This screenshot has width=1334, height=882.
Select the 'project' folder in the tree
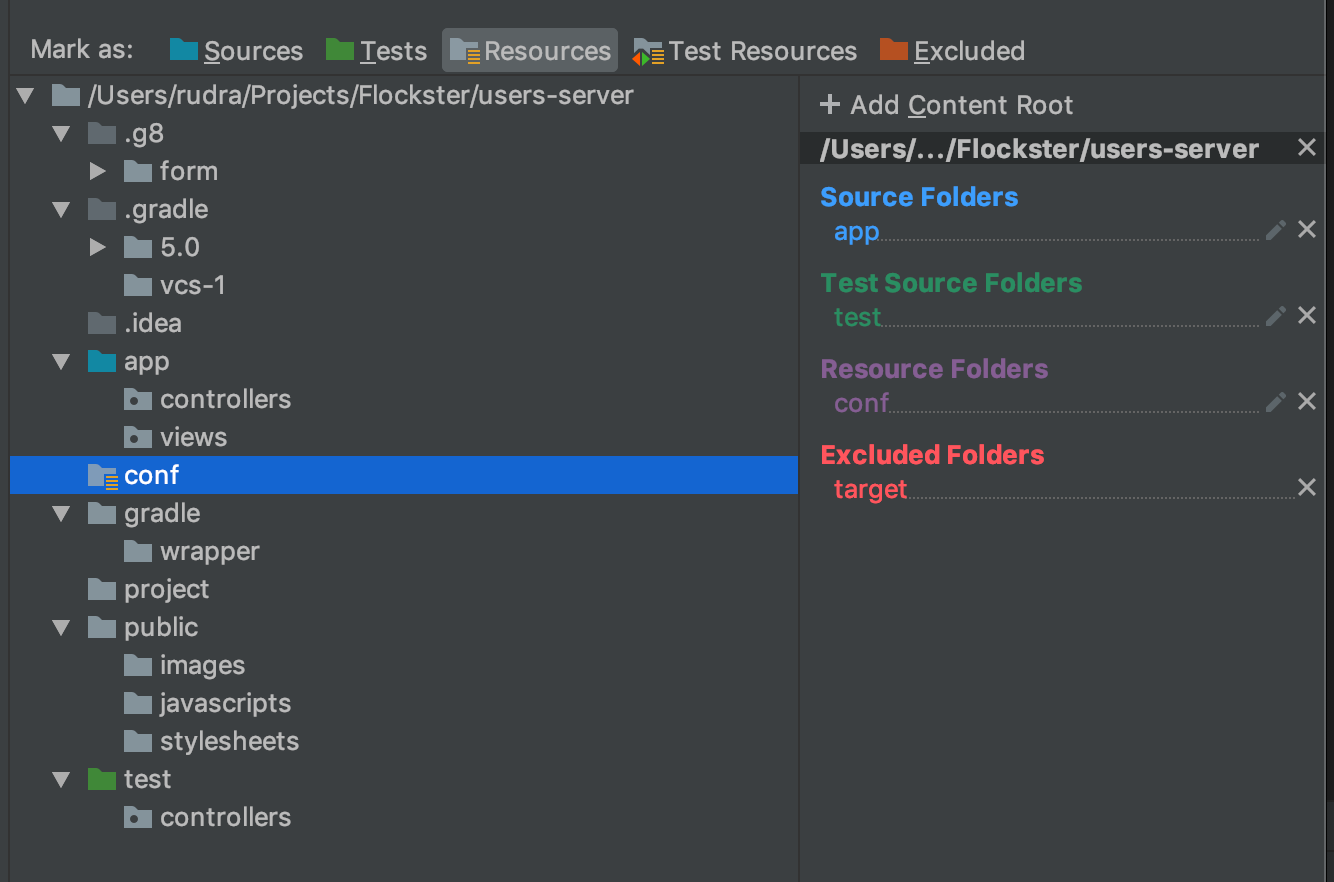pyautogui.click(x=166, y=589)
